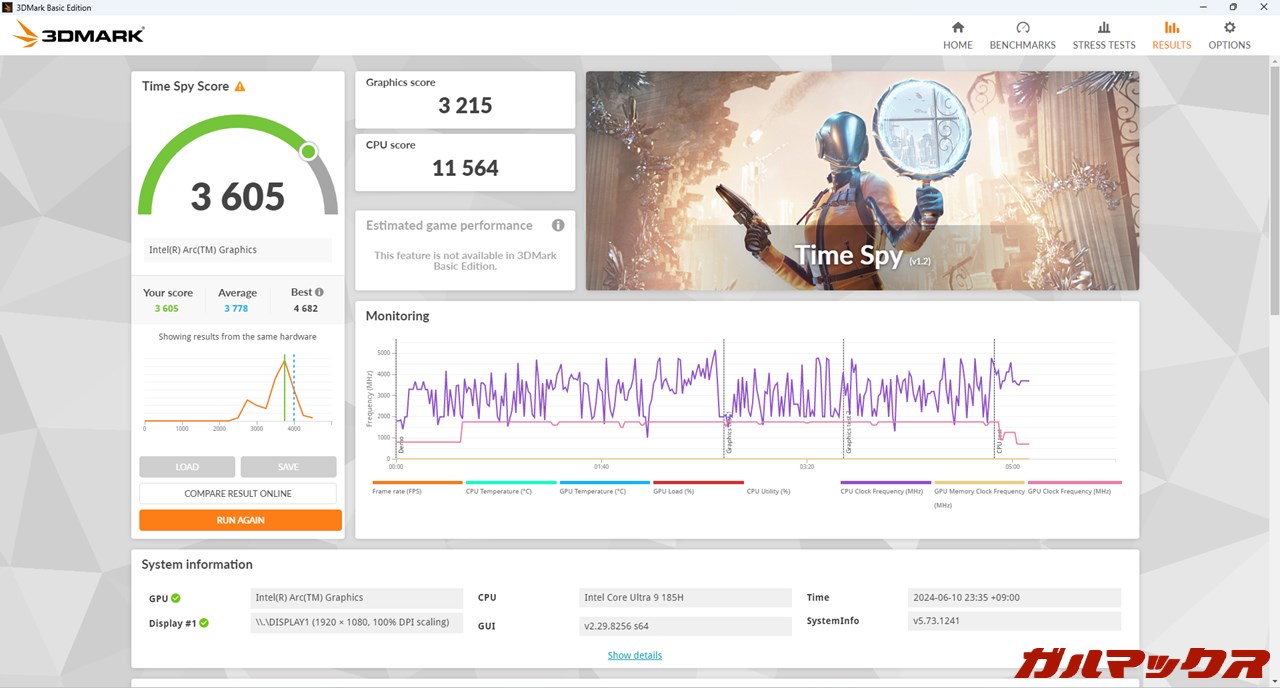Click info icon next to Best score
Image resolution: width=1280 pixels, height=688 pixels.
319,292
